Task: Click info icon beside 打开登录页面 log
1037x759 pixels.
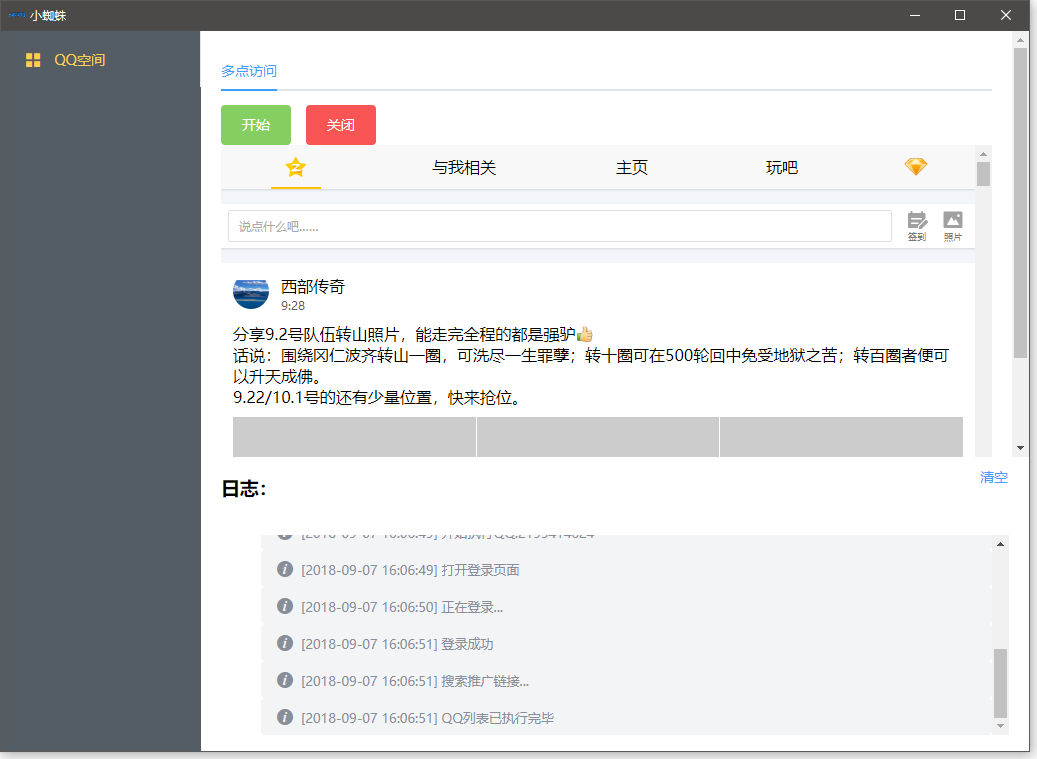Action: [x=285, y=569]
